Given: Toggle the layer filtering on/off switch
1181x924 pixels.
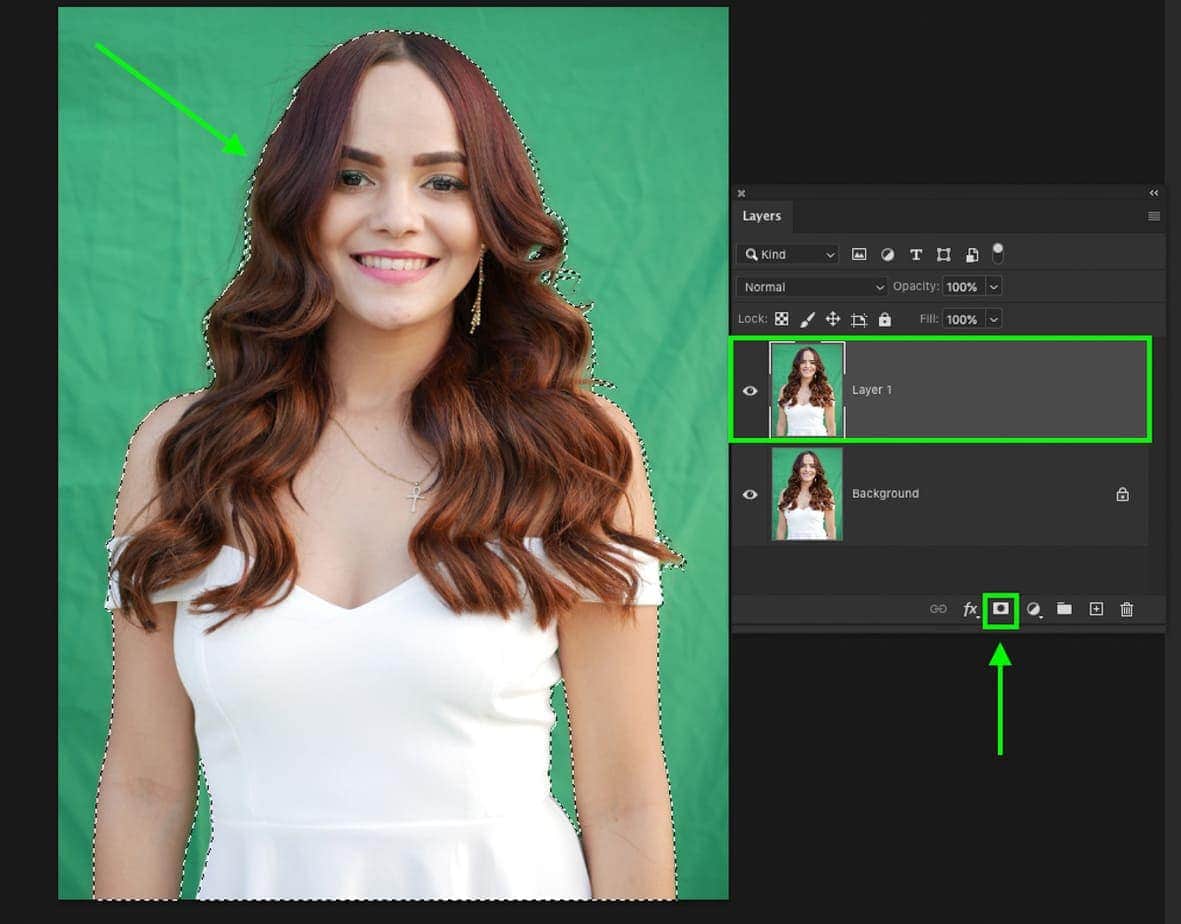Looking at the screenshot, I should coord(997,253).
